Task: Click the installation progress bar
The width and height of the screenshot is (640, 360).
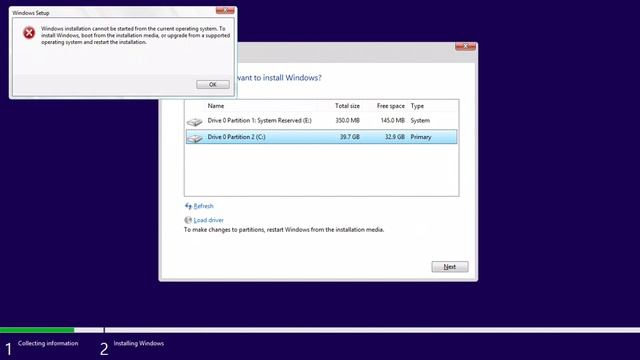Action: [x=320, y=330]
